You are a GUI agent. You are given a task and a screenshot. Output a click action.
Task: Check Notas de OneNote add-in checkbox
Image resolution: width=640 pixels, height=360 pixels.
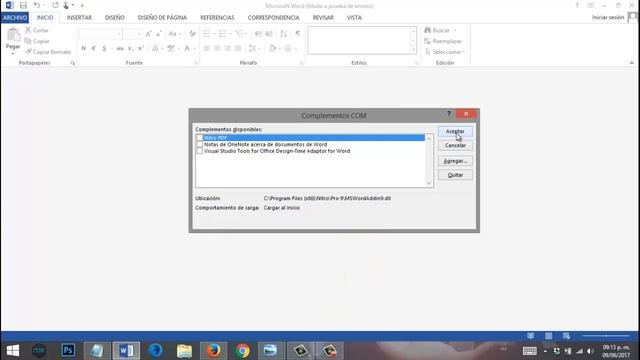pyautogui.click(x=200, y=144)
